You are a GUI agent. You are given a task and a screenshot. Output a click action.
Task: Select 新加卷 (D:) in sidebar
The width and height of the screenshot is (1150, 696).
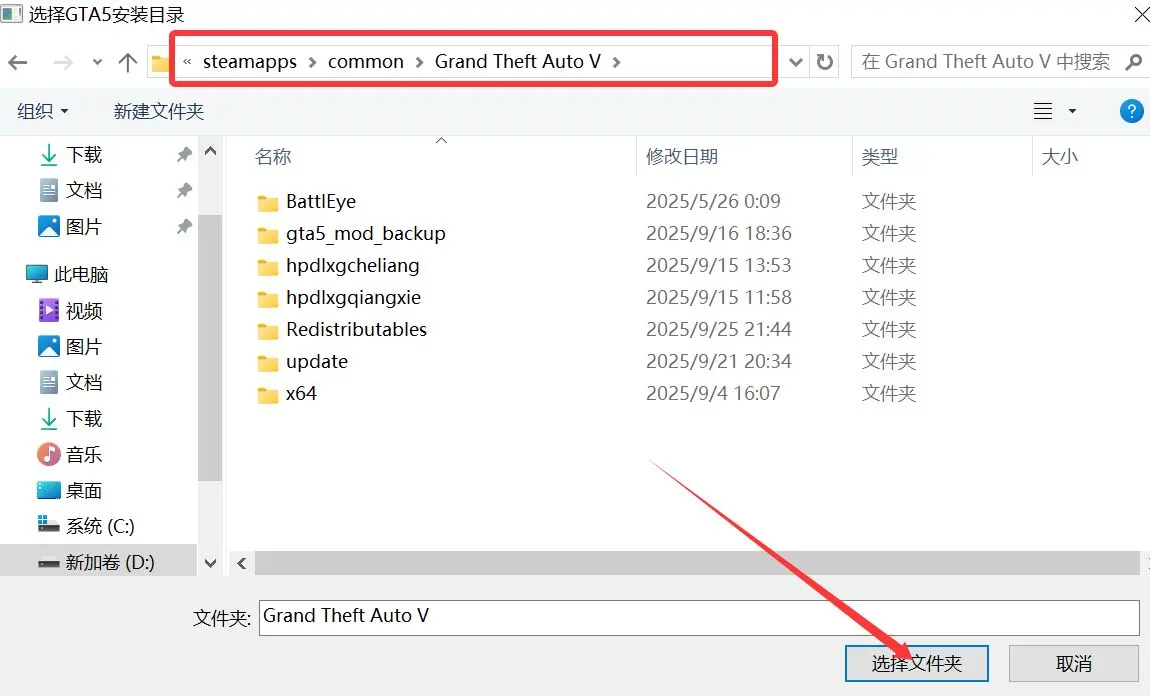pyautogui.click(x=110, y=562)
